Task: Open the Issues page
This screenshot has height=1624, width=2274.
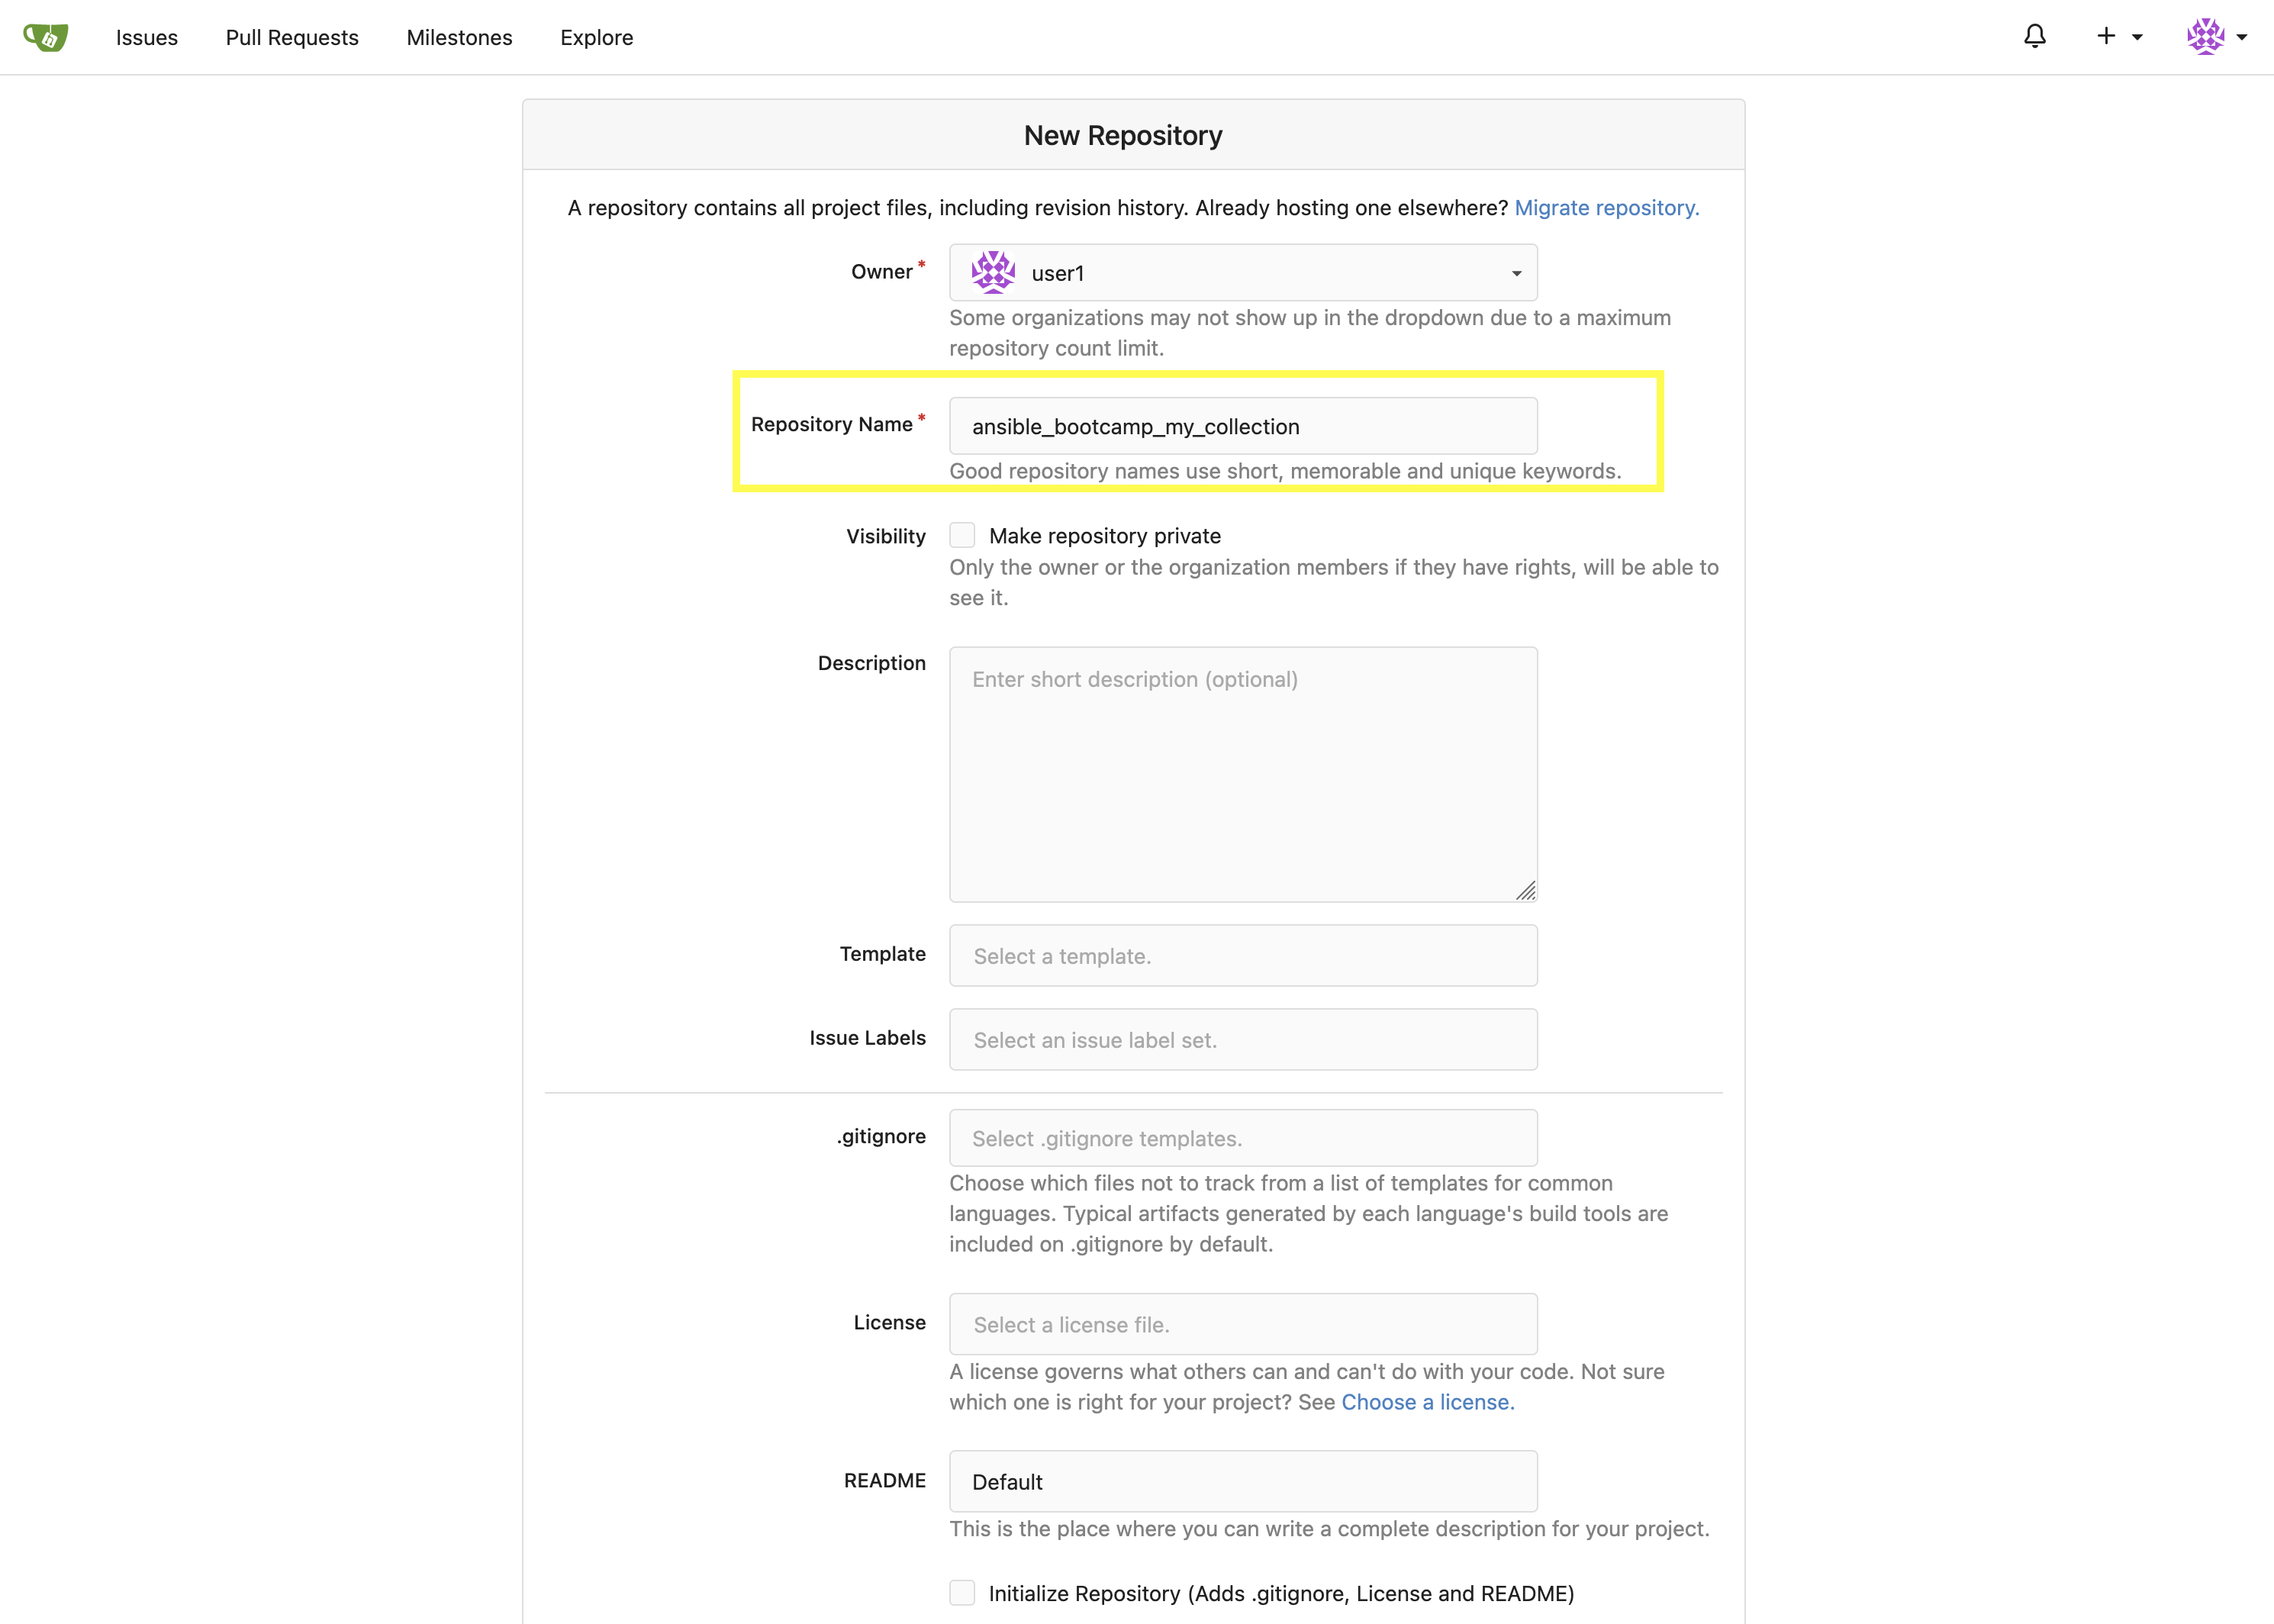Action: tap(146, 37)
